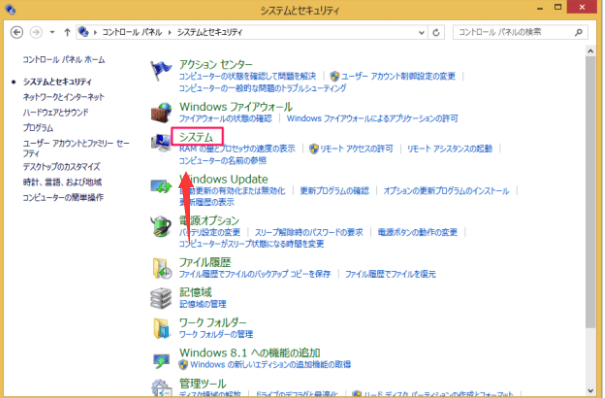Click the Forward arrow navigation button
Viewport: 605px width, 398px height.
[36, 32]
